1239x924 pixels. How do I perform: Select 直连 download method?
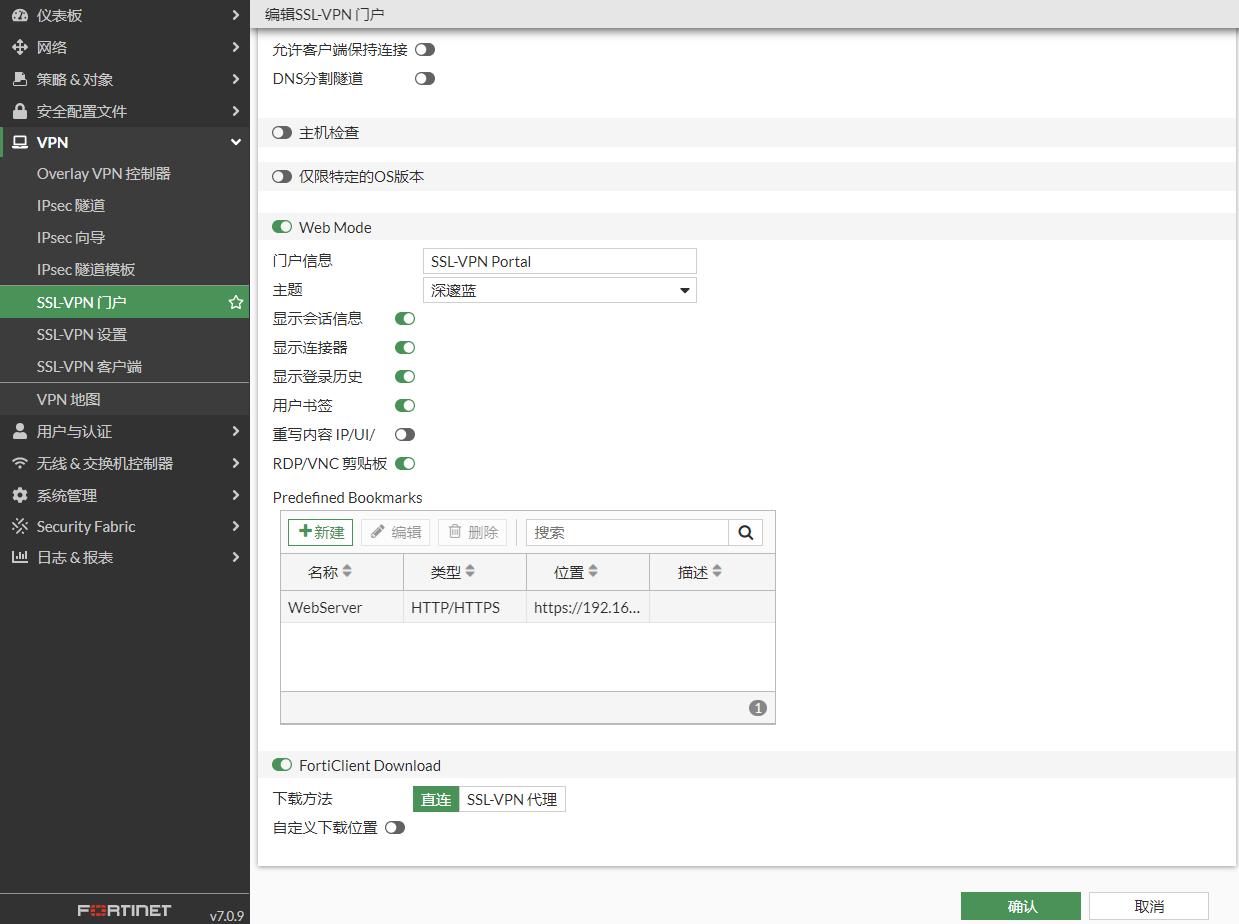(x=436, y=800)
